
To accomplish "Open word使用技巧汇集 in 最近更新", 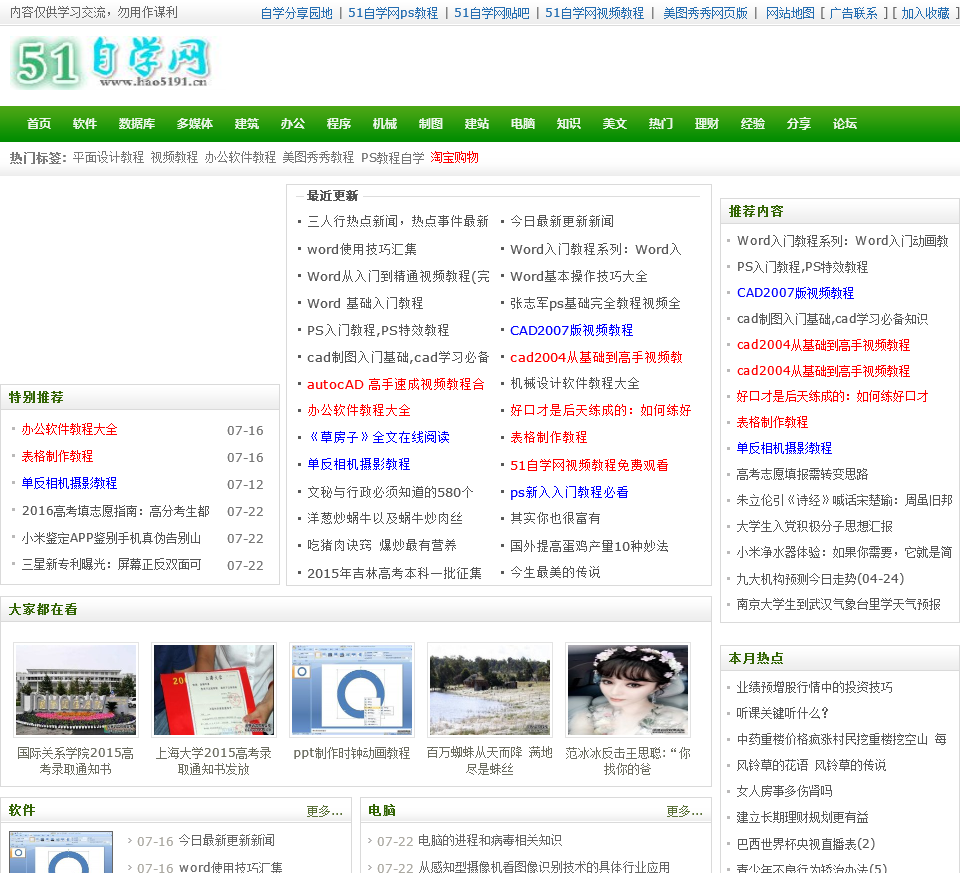I will [x=362, y=249].
